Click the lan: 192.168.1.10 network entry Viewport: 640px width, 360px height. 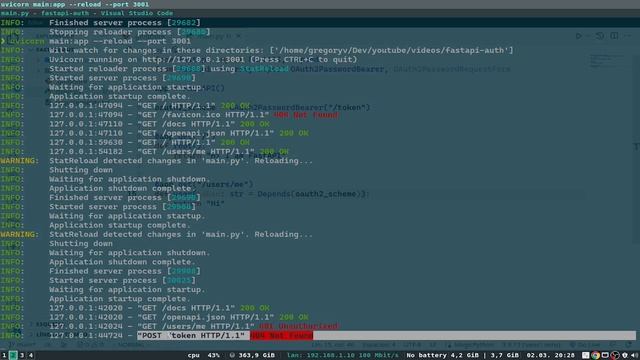pyautogui.click(x=342, y=356)
